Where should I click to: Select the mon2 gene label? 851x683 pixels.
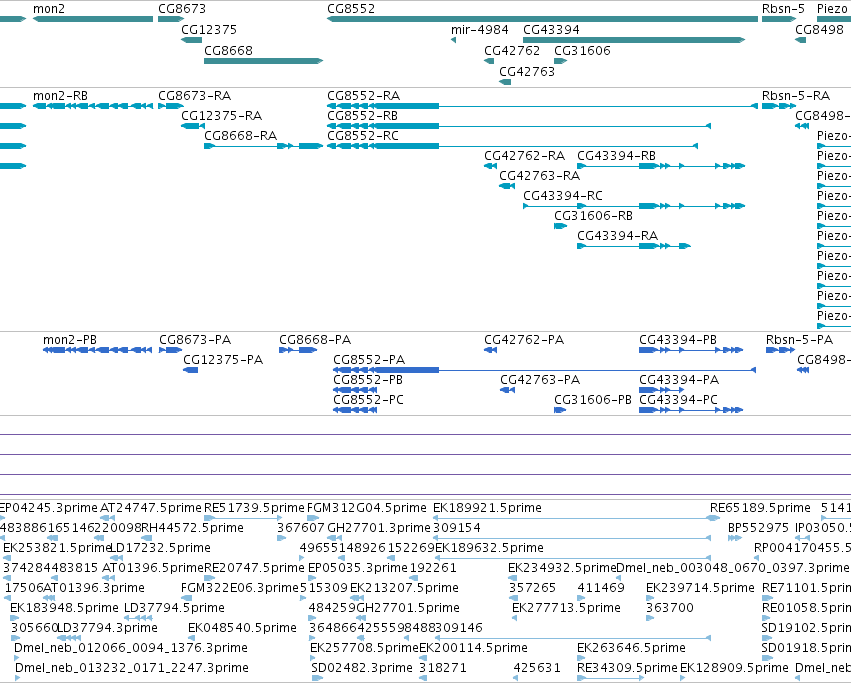pos(49,9)
